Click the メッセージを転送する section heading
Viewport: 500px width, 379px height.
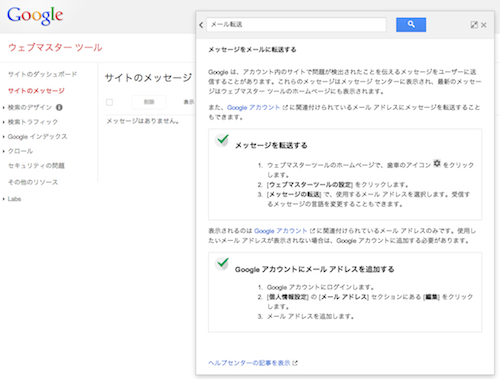271,145
